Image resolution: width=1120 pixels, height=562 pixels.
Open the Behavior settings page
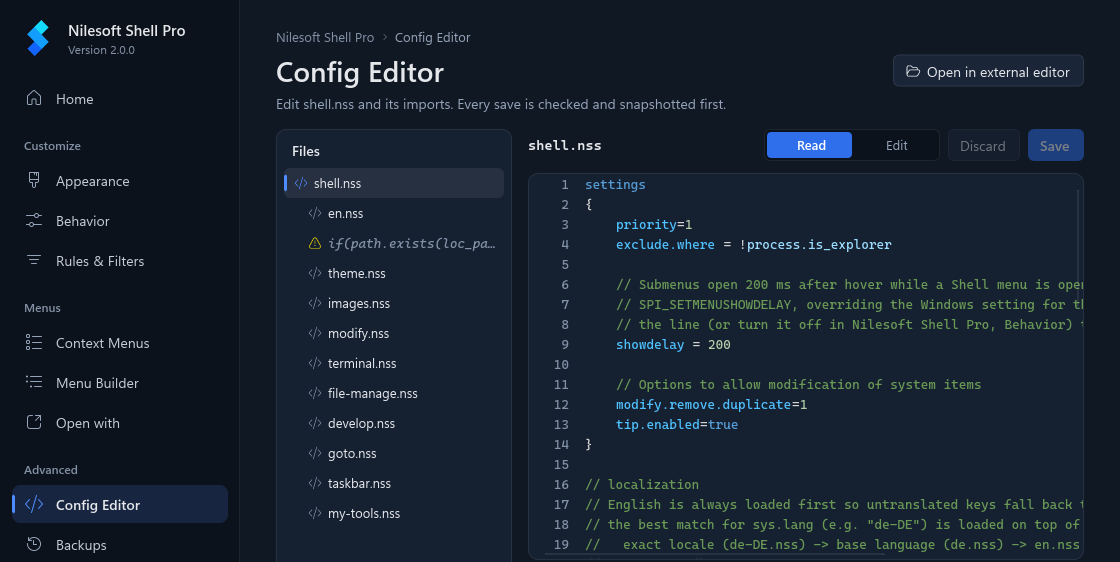pos(120,221)
